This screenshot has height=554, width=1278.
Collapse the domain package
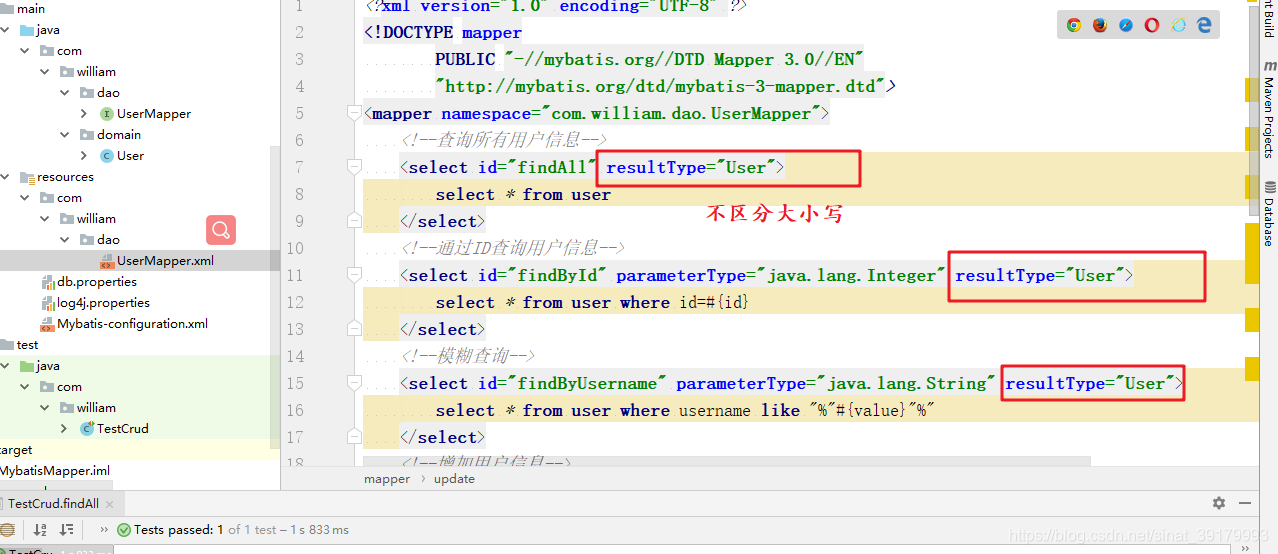(x=66, y=135)
